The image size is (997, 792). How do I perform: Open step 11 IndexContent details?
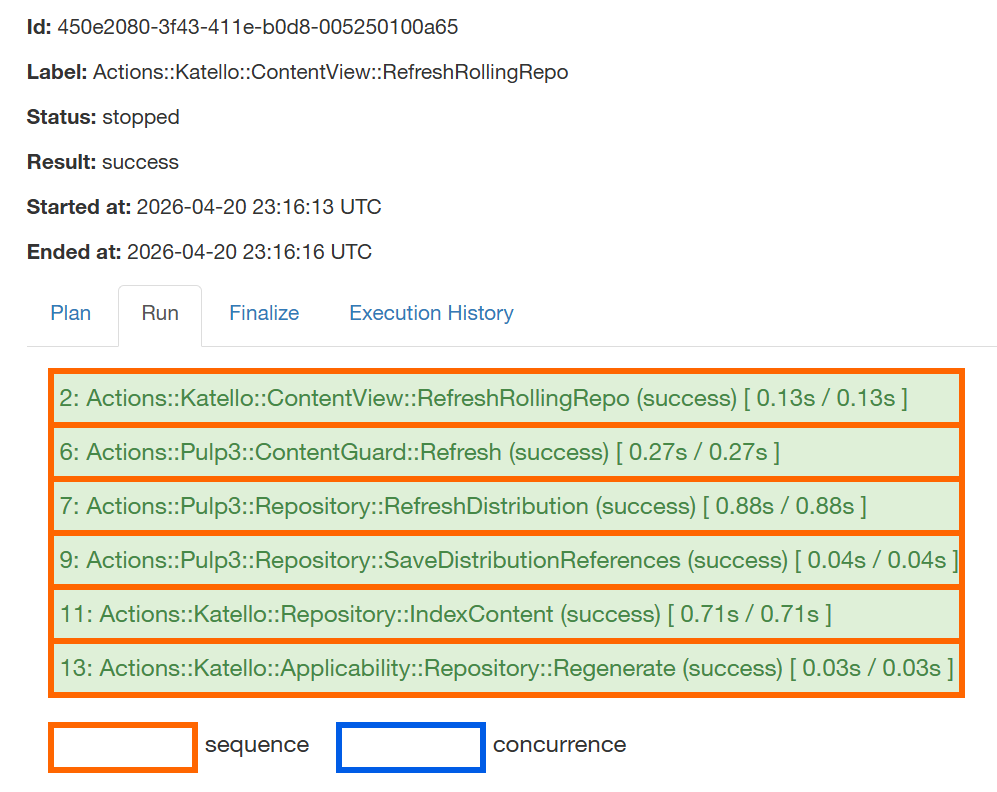(445, 614)
